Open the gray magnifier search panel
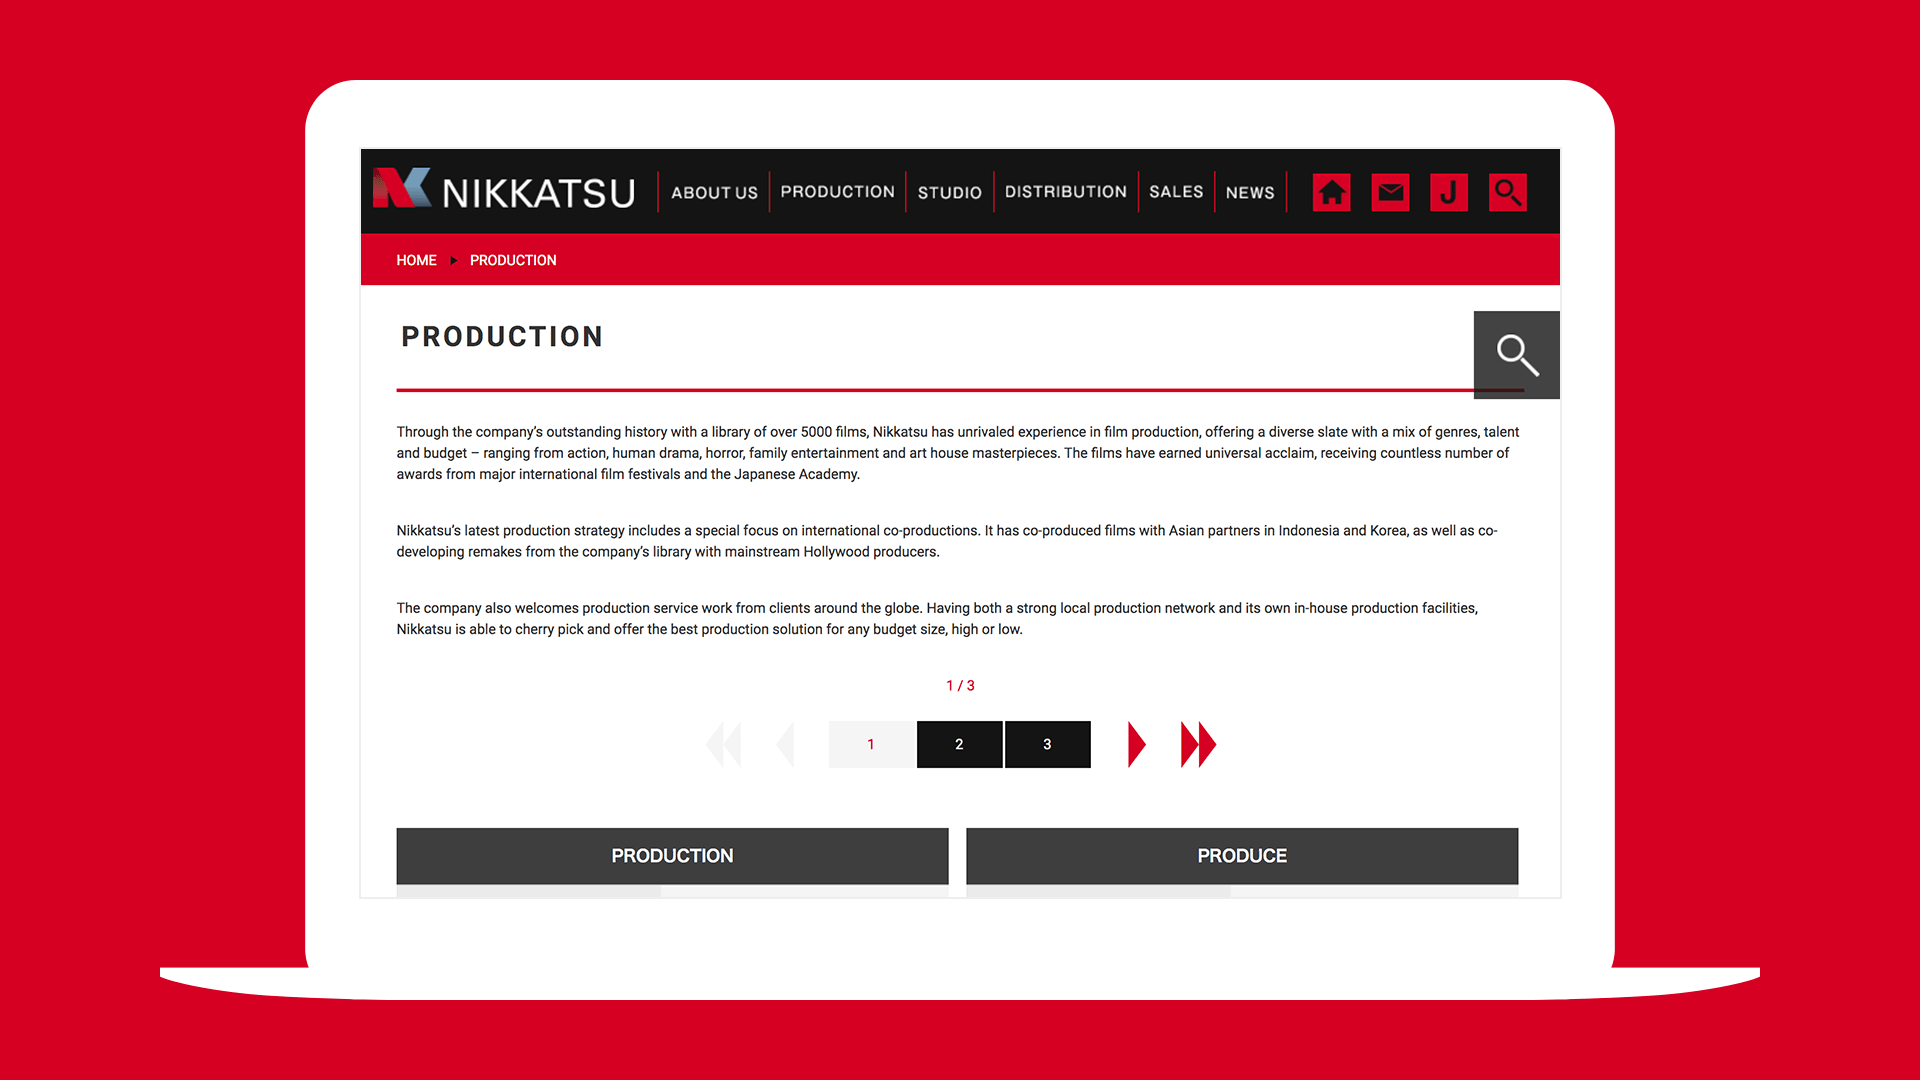Image resolution: width=1920 pixels, height=1080 pixels. [1517, 355]
